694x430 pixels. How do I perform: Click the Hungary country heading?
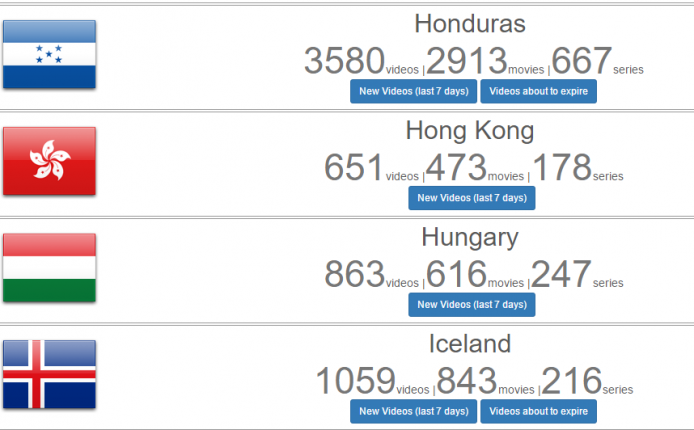coord(470,237)
